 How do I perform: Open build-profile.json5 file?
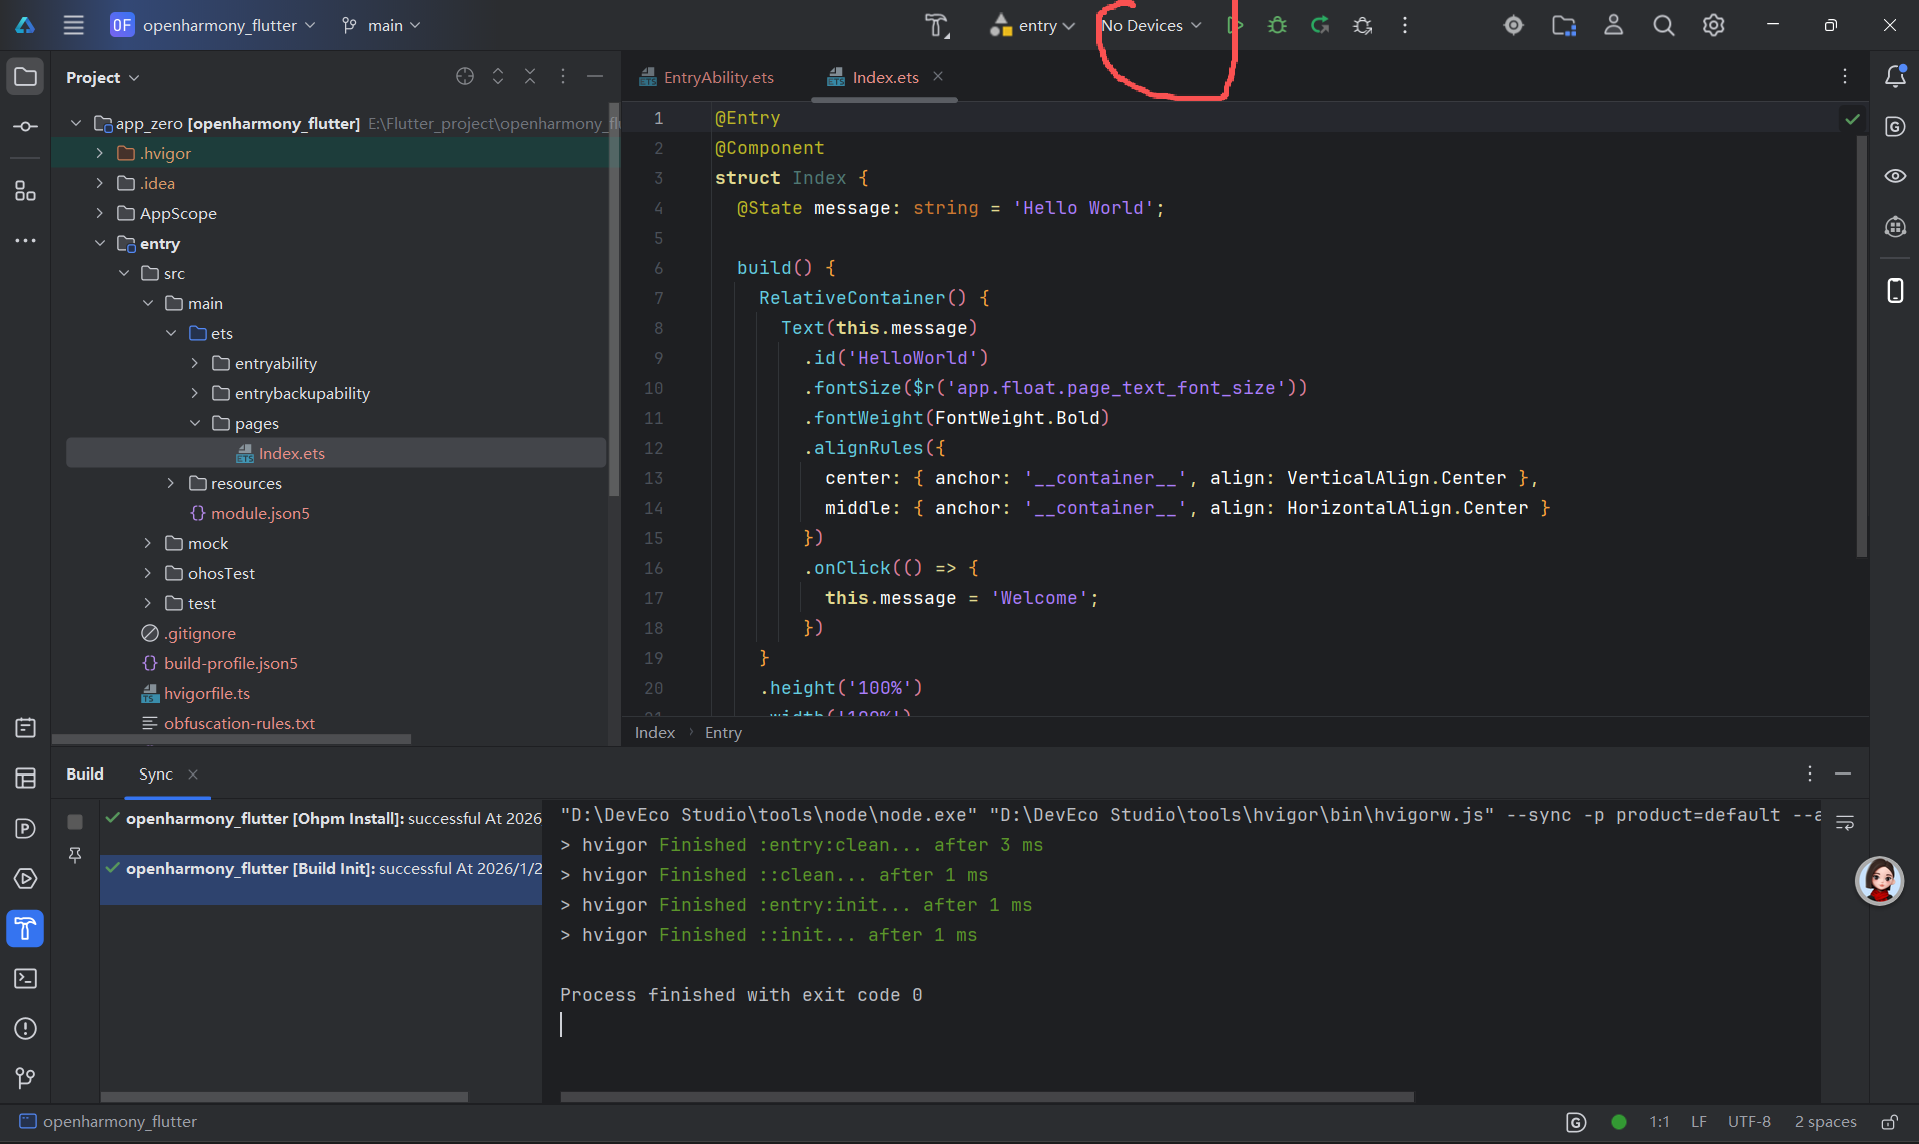tap(231, 663)
